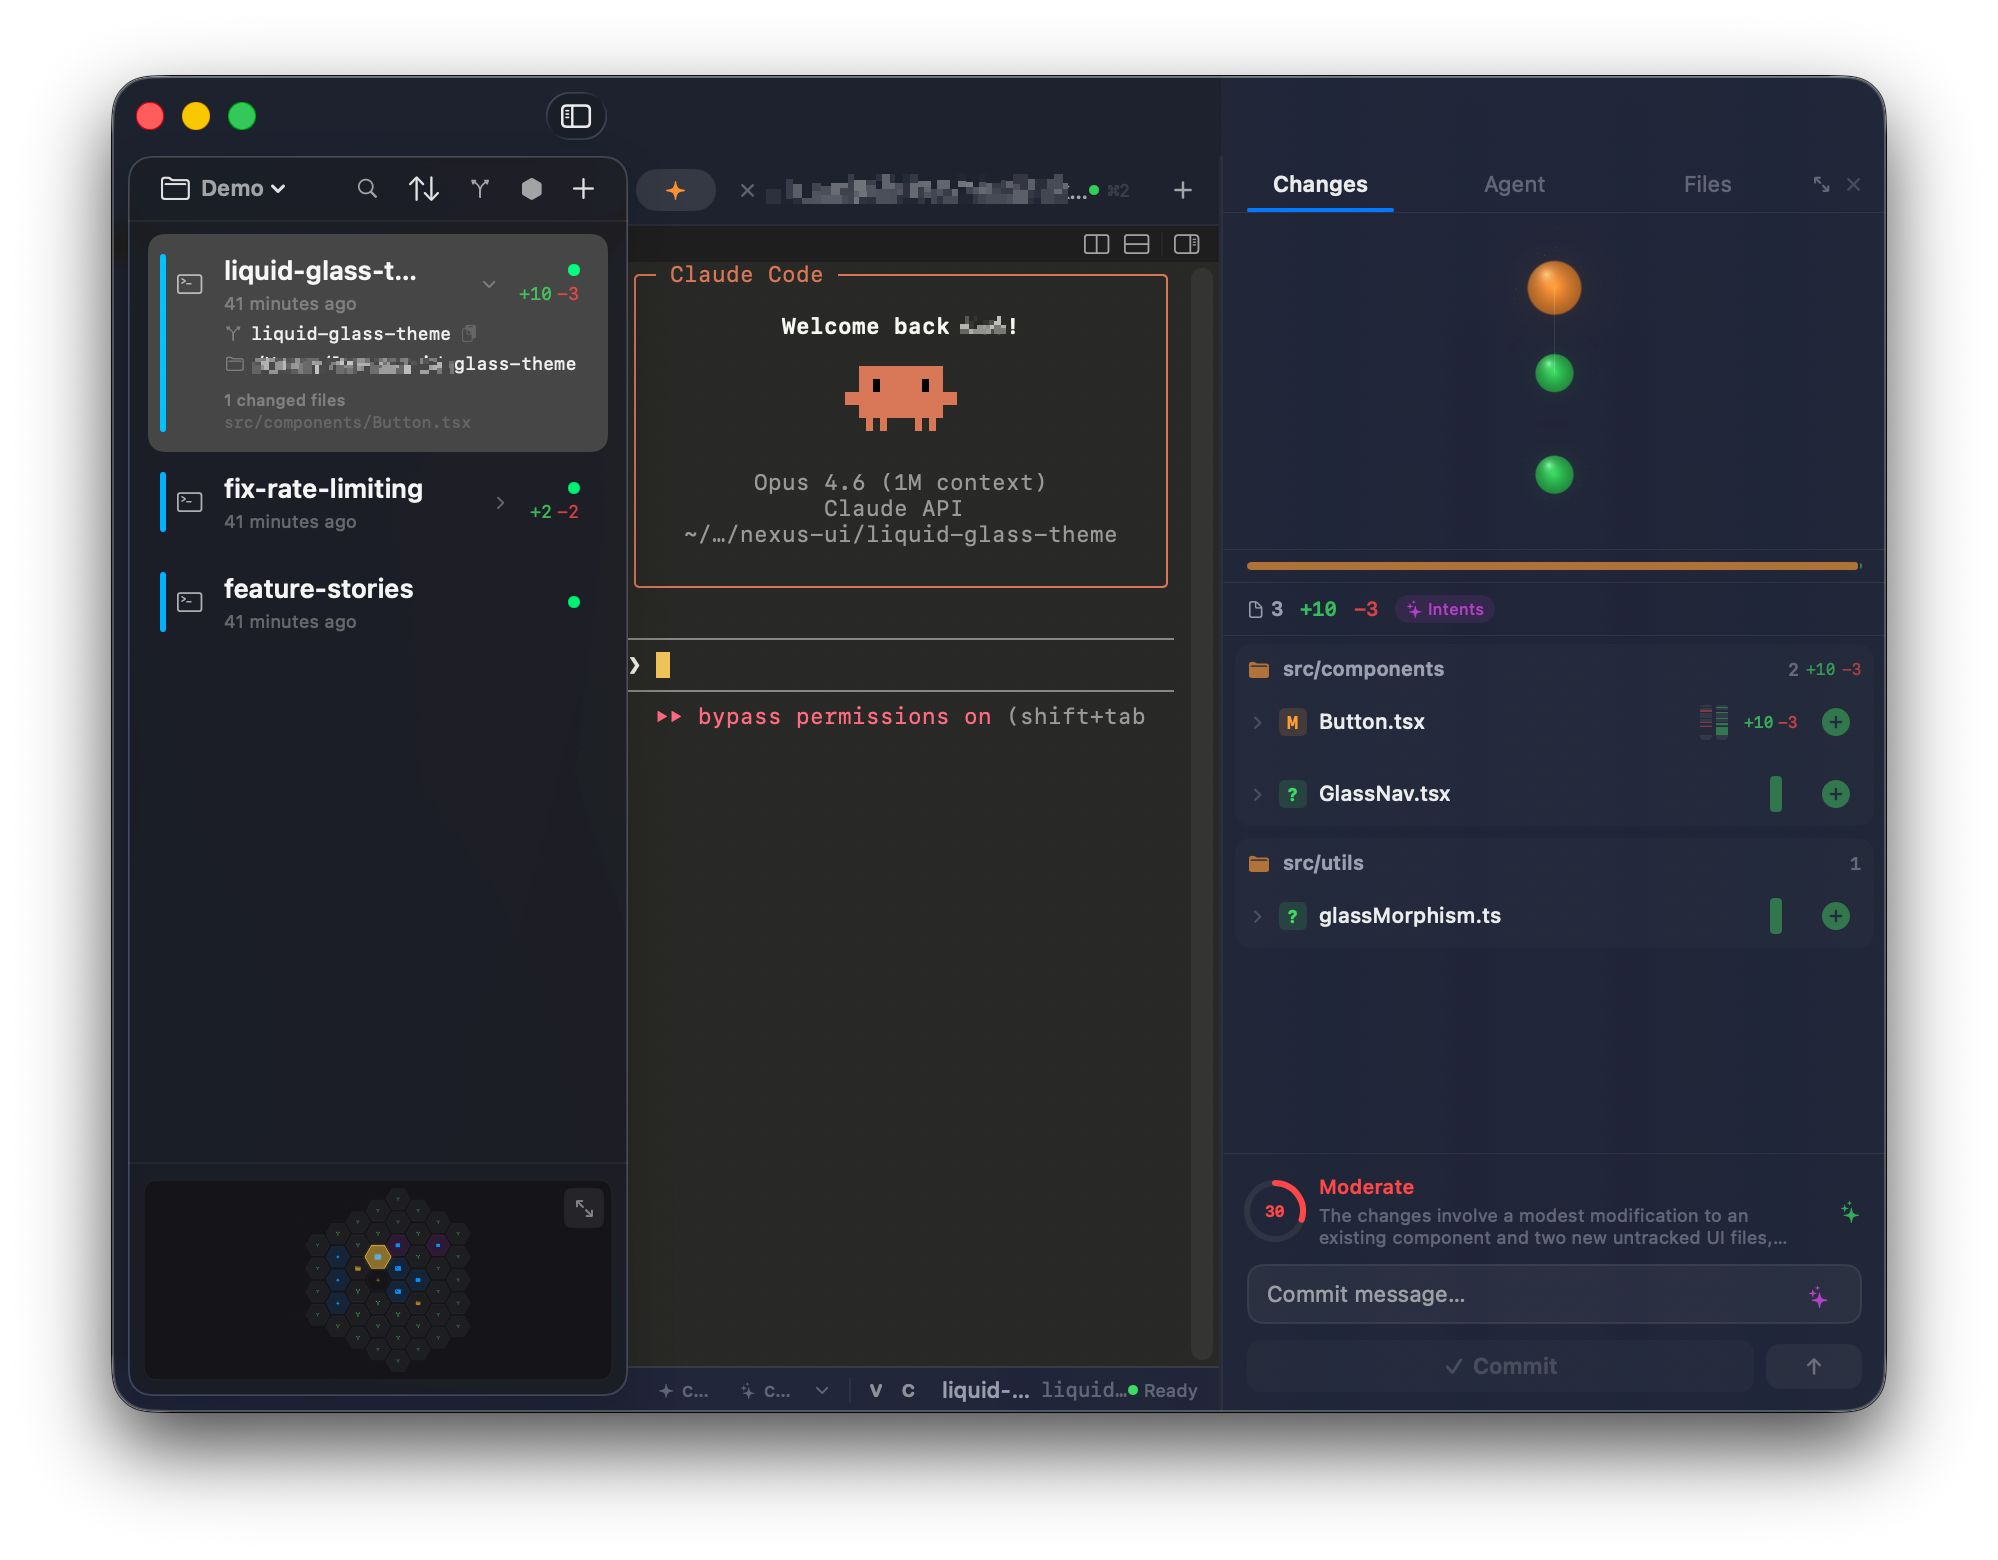Screen dimensions: 1998x1560
Task: Click the src/components folder header
Action: click(1554, 669)
